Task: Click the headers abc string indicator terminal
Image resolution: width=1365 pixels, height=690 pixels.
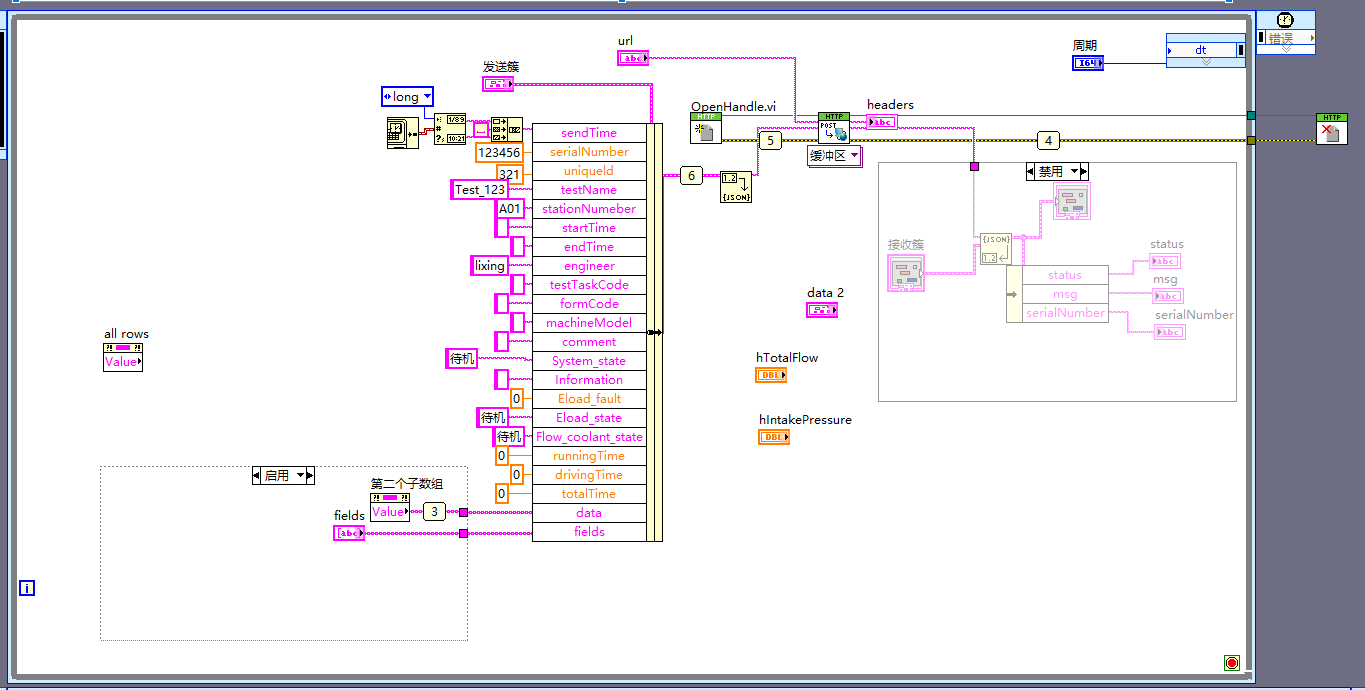Action: click(881, 121)
